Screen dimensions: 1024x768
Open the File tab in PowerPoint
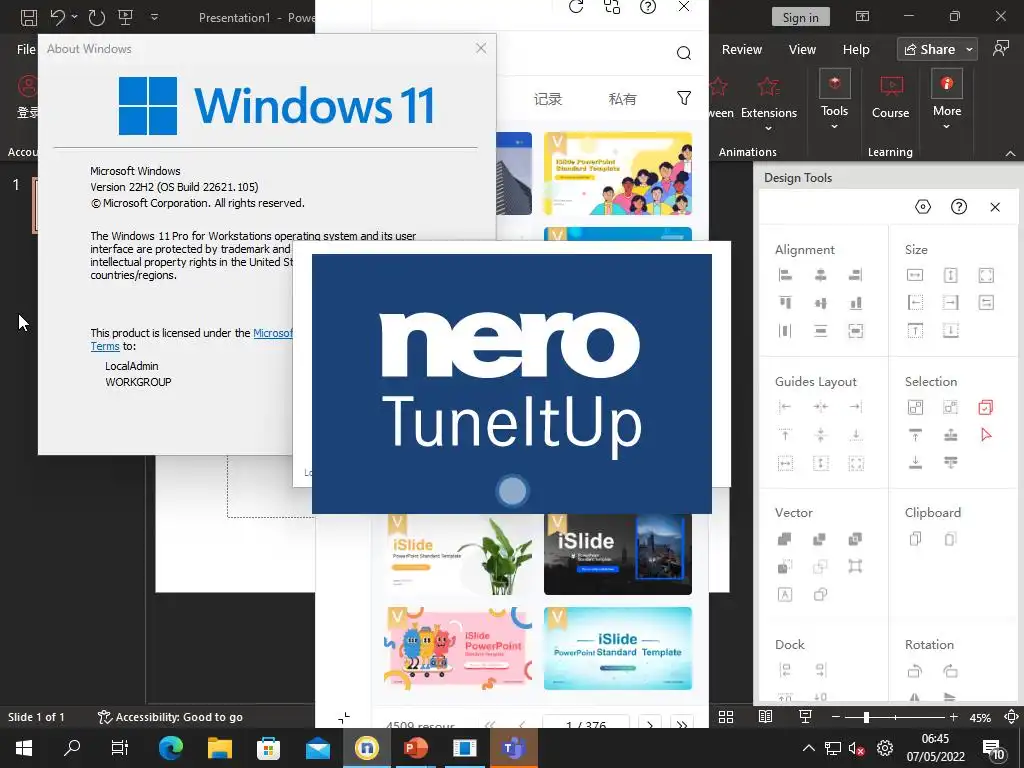[x=26, y=50]
